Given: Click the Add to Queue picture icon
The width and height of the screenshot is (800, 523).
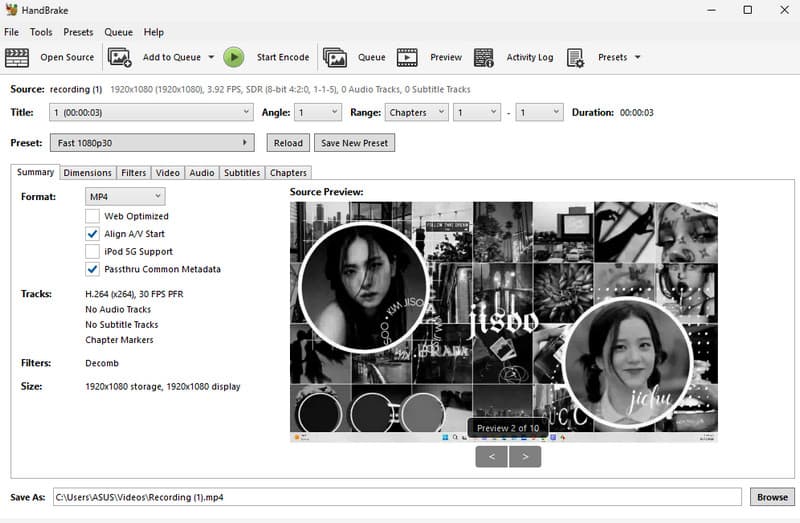Looking at the screenshot, I should 119,57.
